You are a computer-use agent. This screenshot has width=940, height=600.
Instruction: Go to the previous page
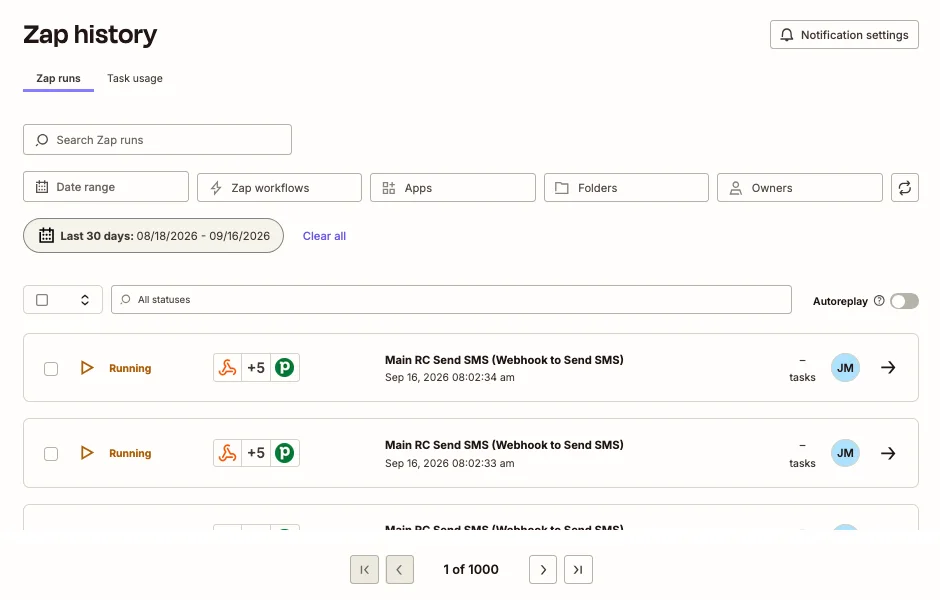coord(400,569)
